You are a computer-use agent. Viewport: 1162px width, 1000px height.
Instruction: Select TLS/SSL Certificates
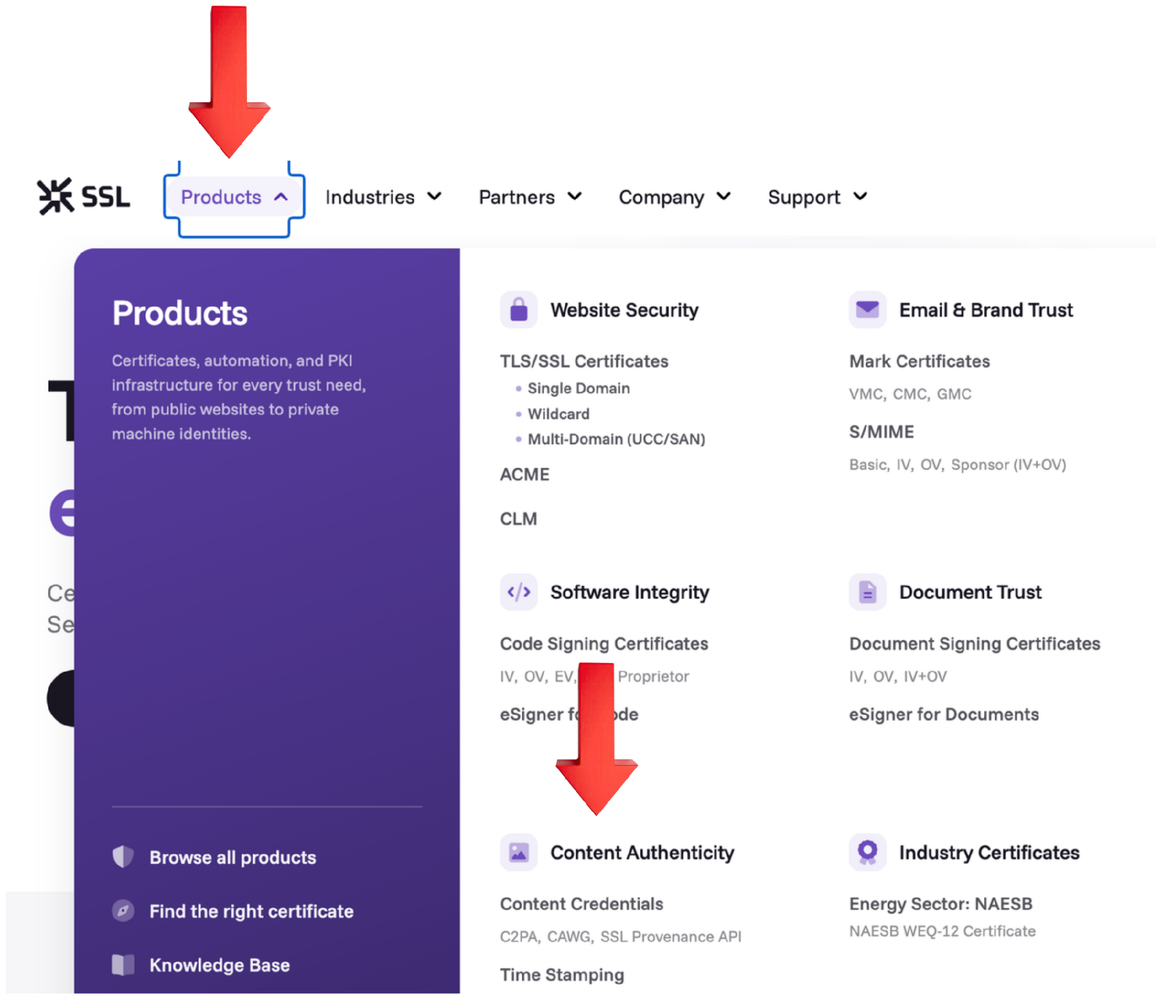point(584,361)
